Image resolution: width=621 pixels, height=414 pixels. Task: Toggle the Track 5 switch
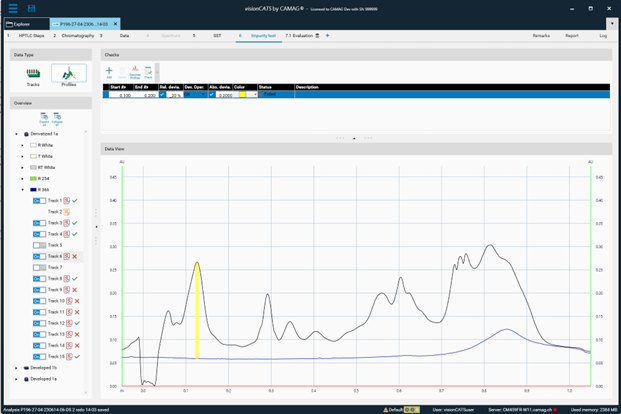[39, 245]
